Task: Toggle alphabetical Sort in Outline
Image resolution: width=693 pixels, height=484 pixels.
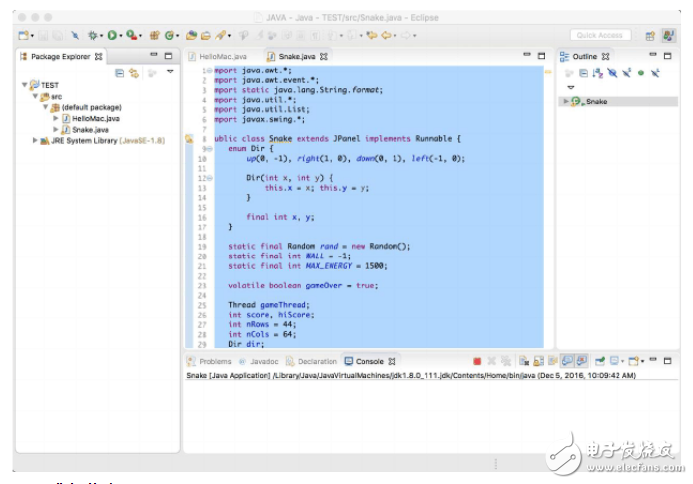Action: point(598,73)
